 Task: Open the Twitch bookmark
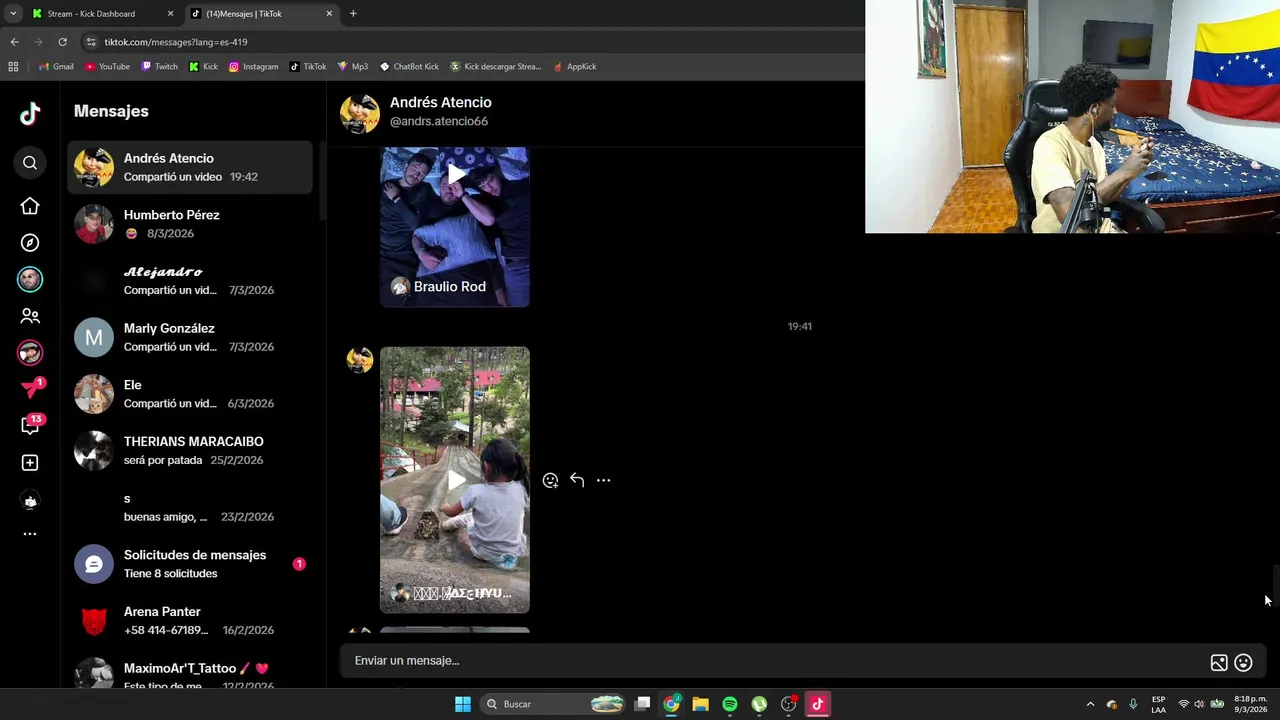[159, 67]
